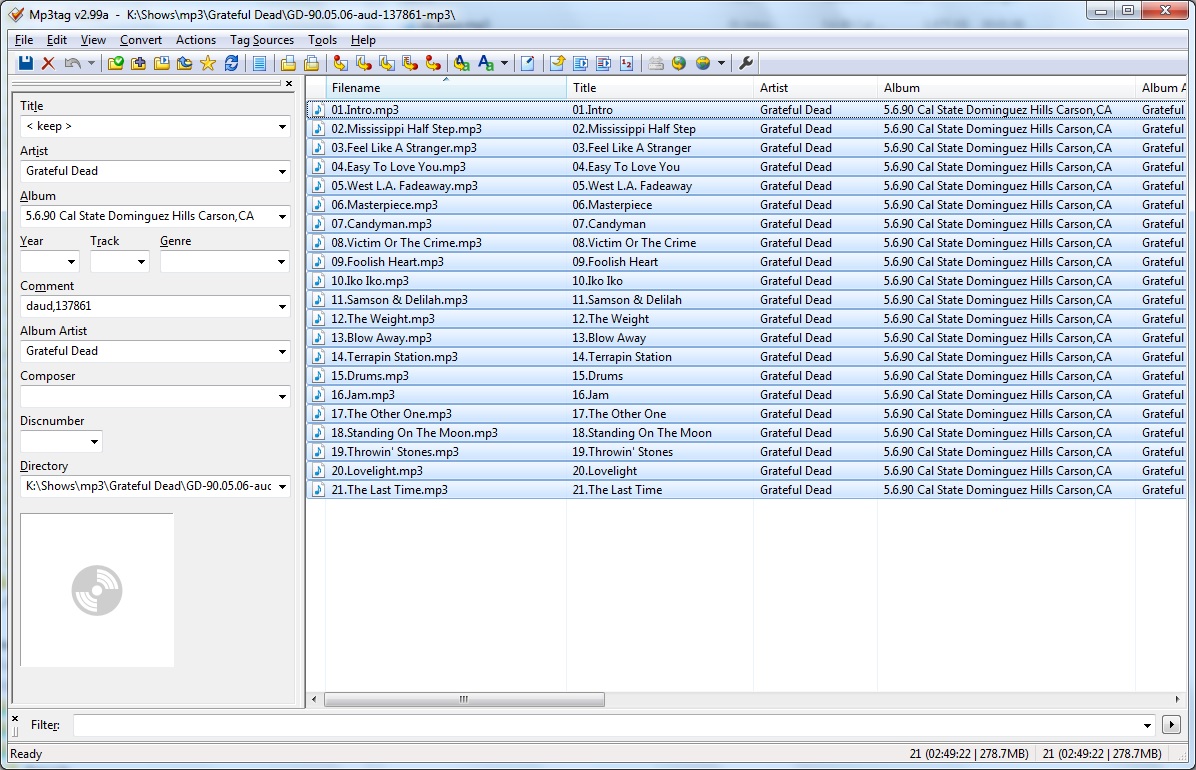The height and width of the screenshot is (770, 1196).
Task: Sort files by the Filename column header
Action: (446, 88)
